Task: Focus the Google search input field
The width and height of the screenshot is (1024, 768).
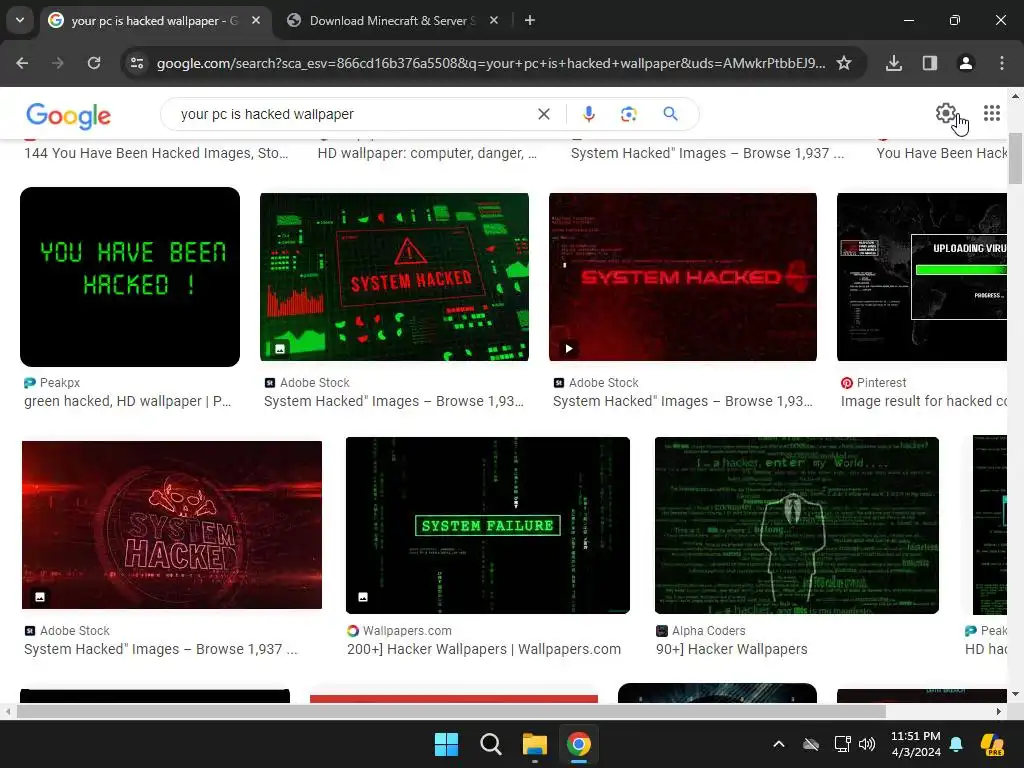Action: coord(353,114)
